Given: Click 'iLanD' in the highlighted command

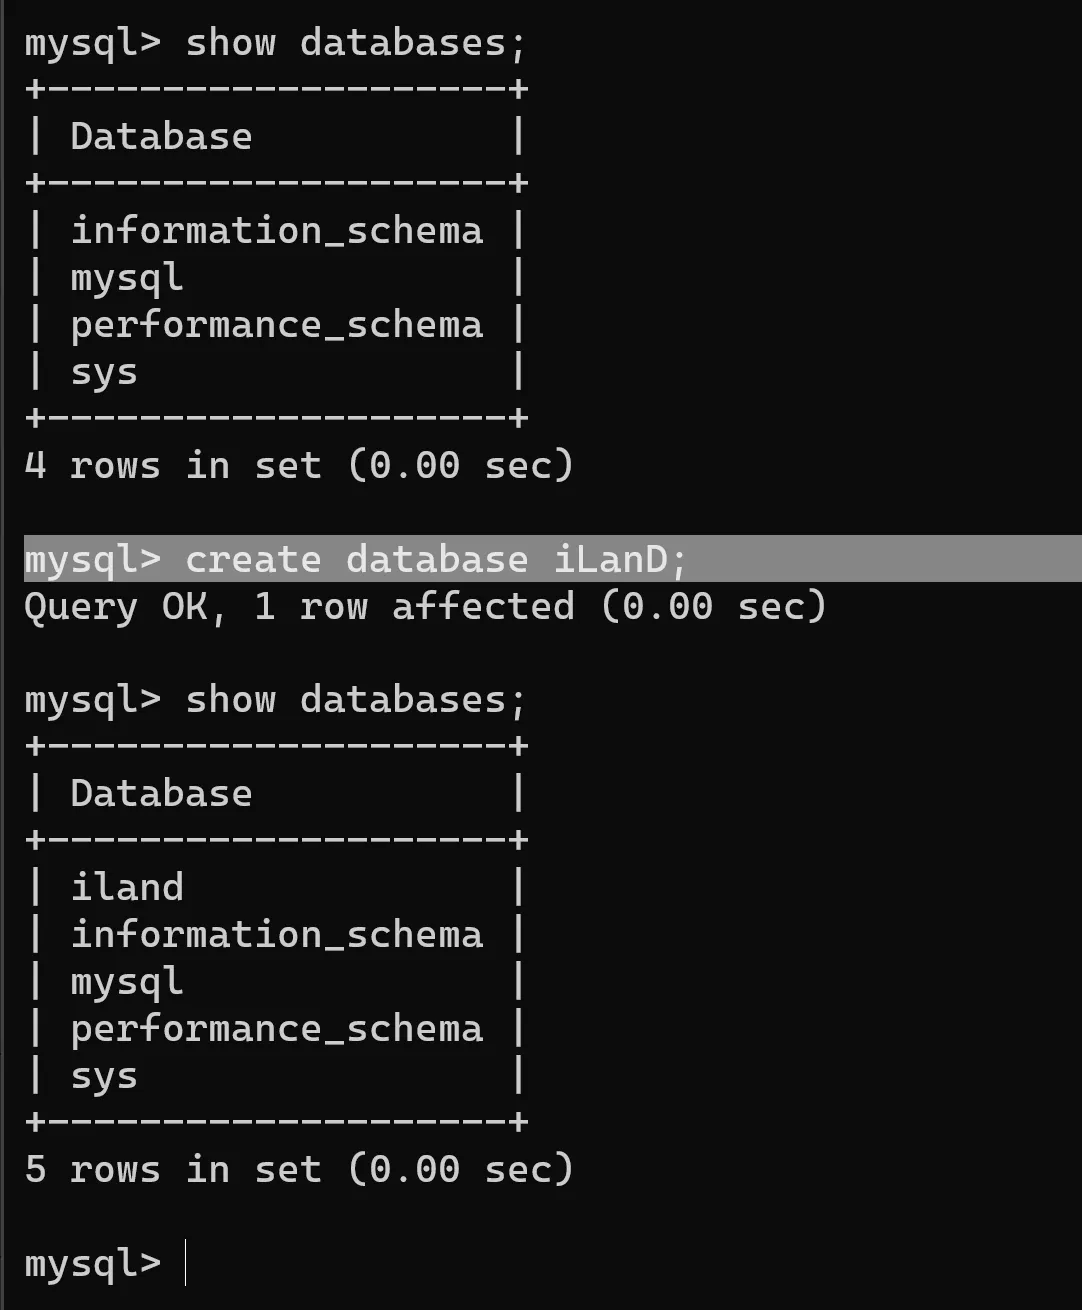Looking at the screenshot, I should (x=610, y=559).
